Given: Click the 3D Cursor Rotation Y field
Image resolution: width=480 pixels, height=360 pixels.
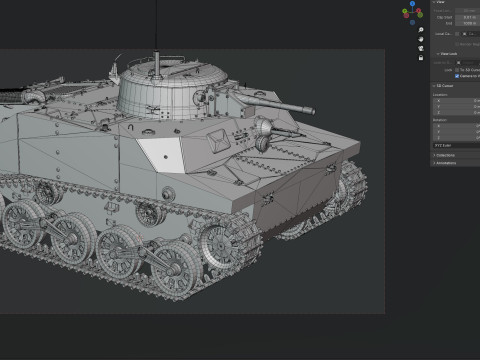Looking at the screenshot, I should (456, 132).
